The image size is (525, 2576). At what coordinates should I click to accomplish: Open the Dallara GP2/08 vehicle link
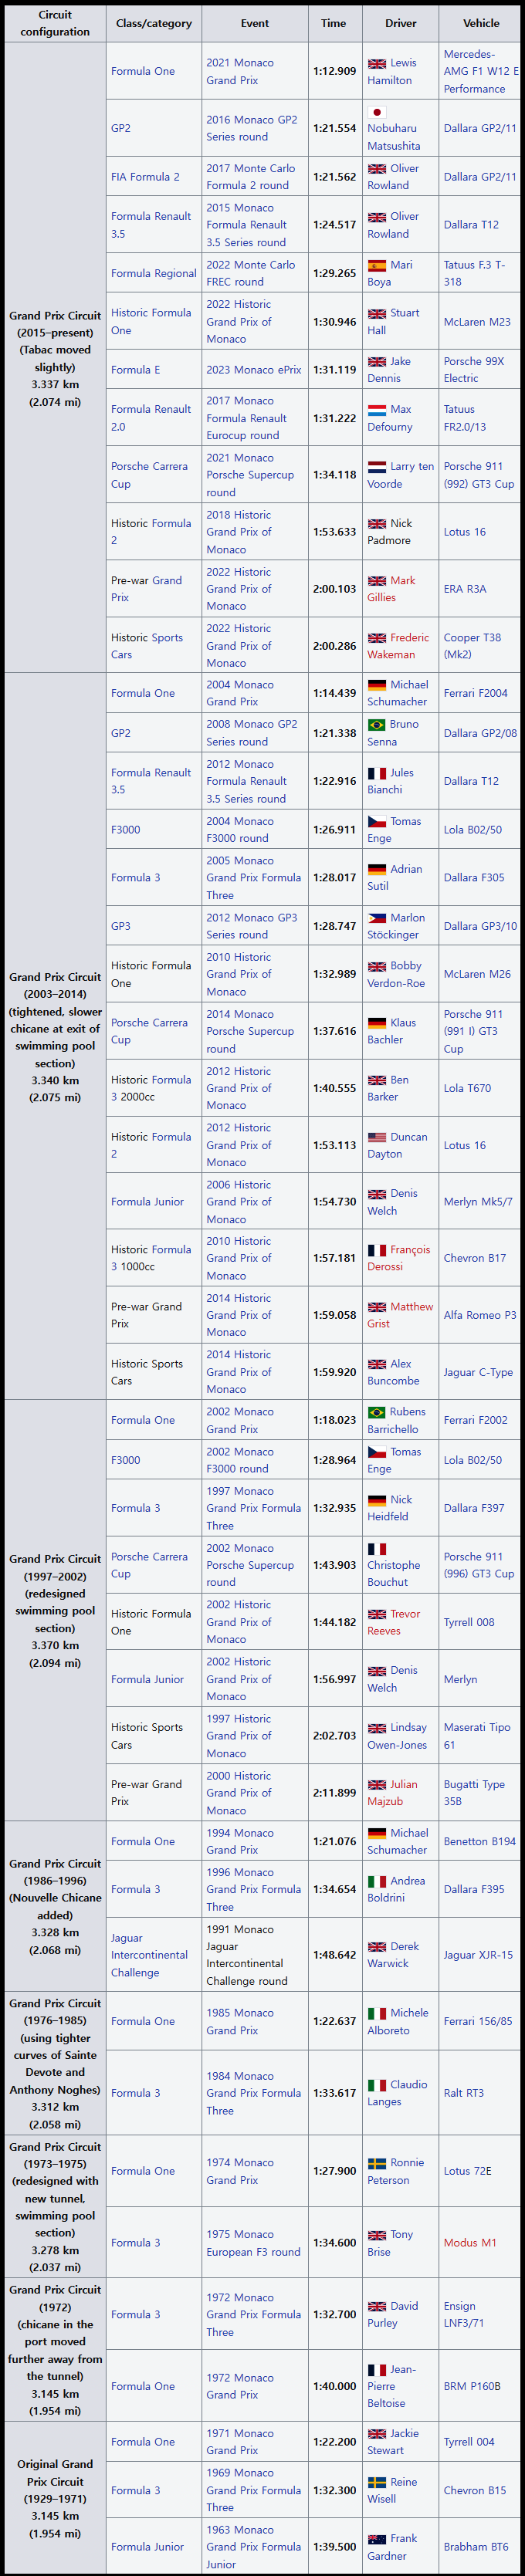480,733
